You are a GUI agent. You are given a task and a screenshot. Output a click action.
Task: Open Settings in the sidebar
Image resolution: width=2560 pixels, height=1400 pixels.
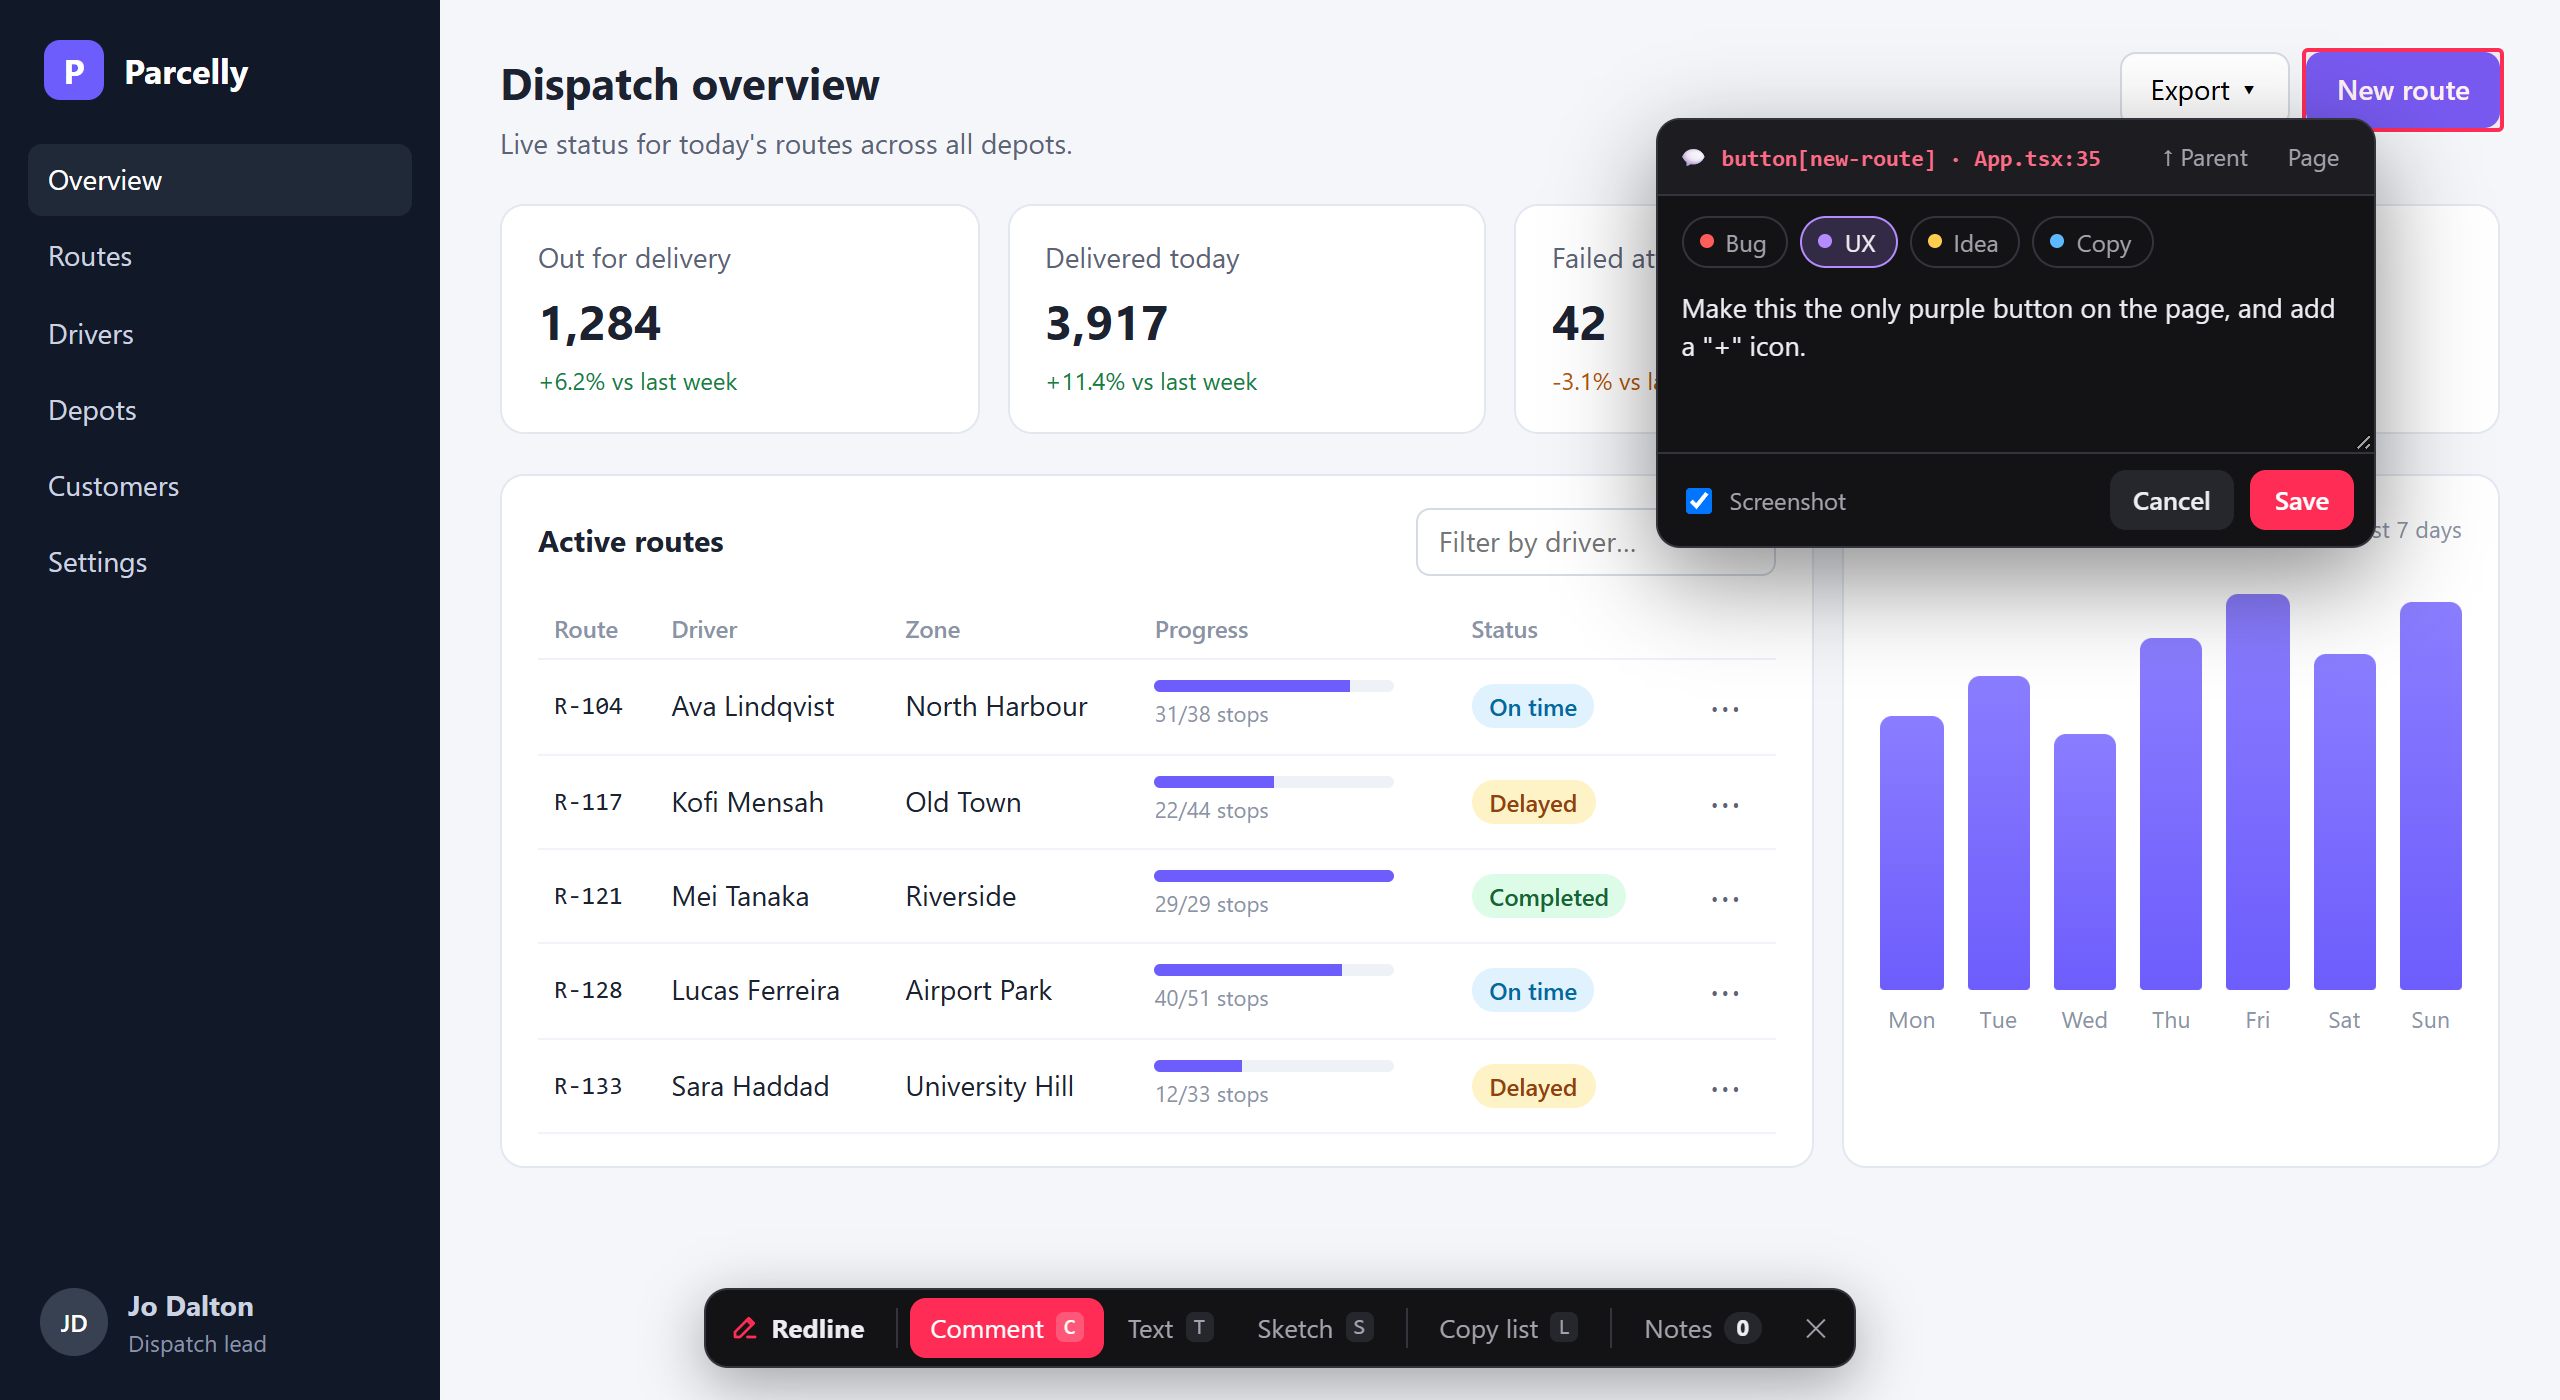220,562
